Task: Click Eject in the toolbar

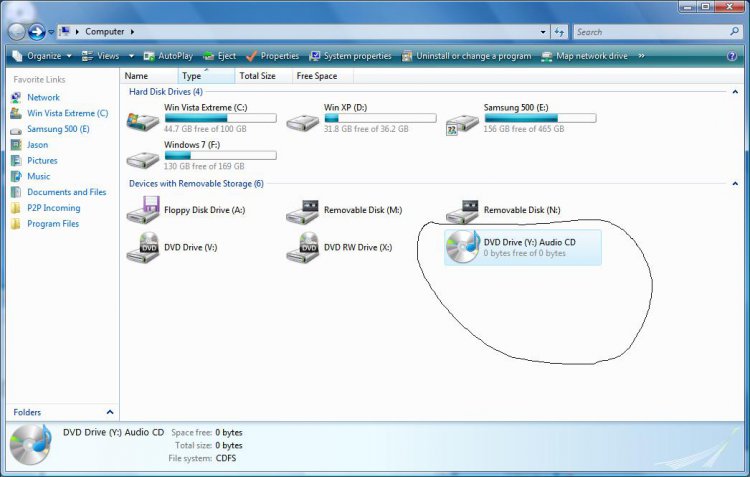Action: tap(220, 56)
